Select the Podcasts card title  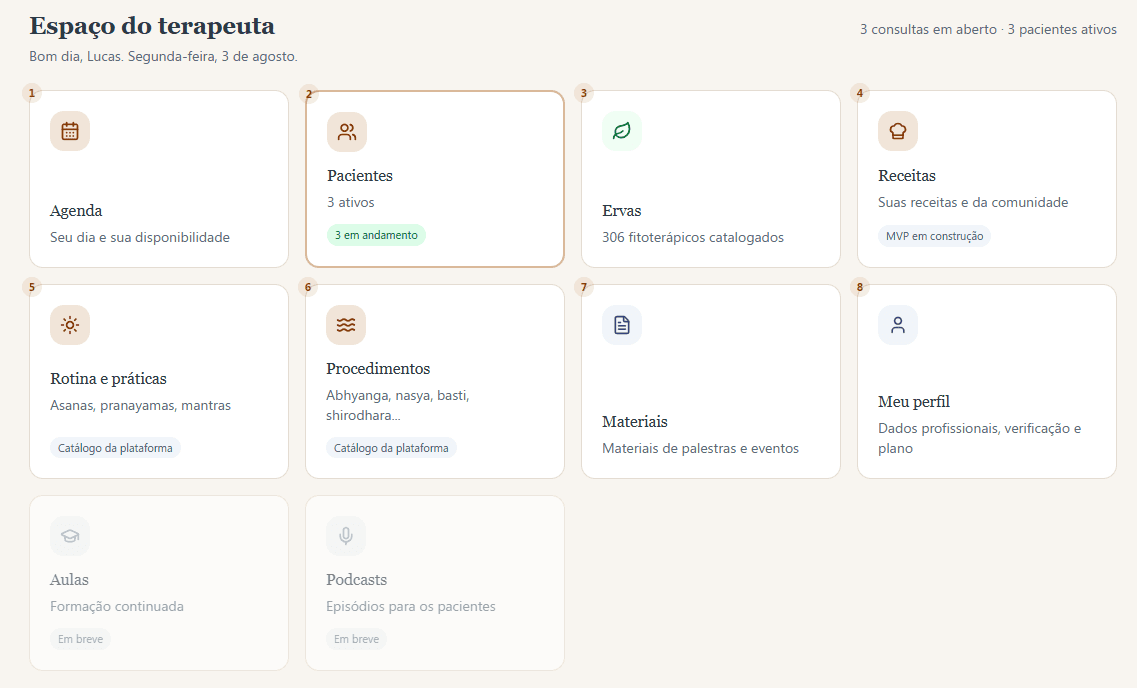(356, 580)
